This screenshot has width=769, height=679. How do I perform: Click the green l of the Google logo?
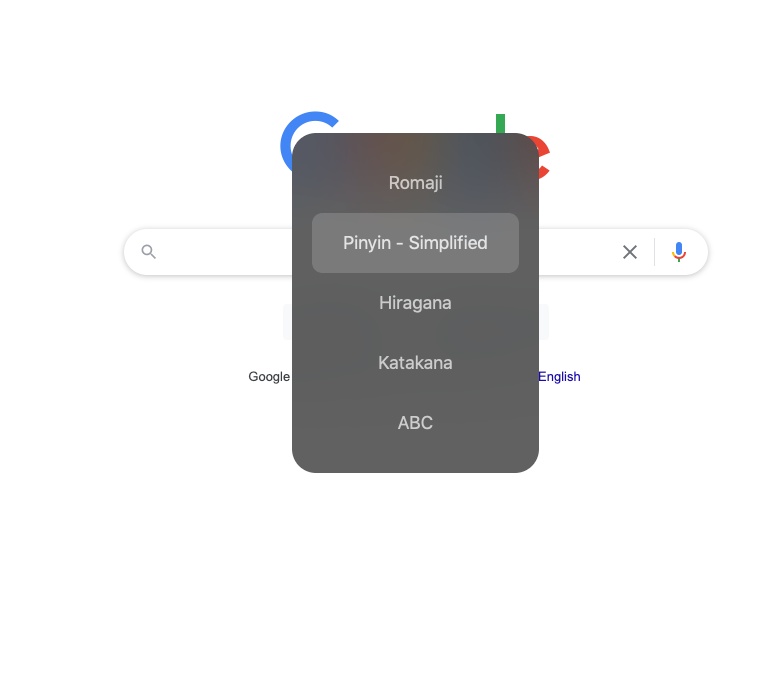click(500, 124)
